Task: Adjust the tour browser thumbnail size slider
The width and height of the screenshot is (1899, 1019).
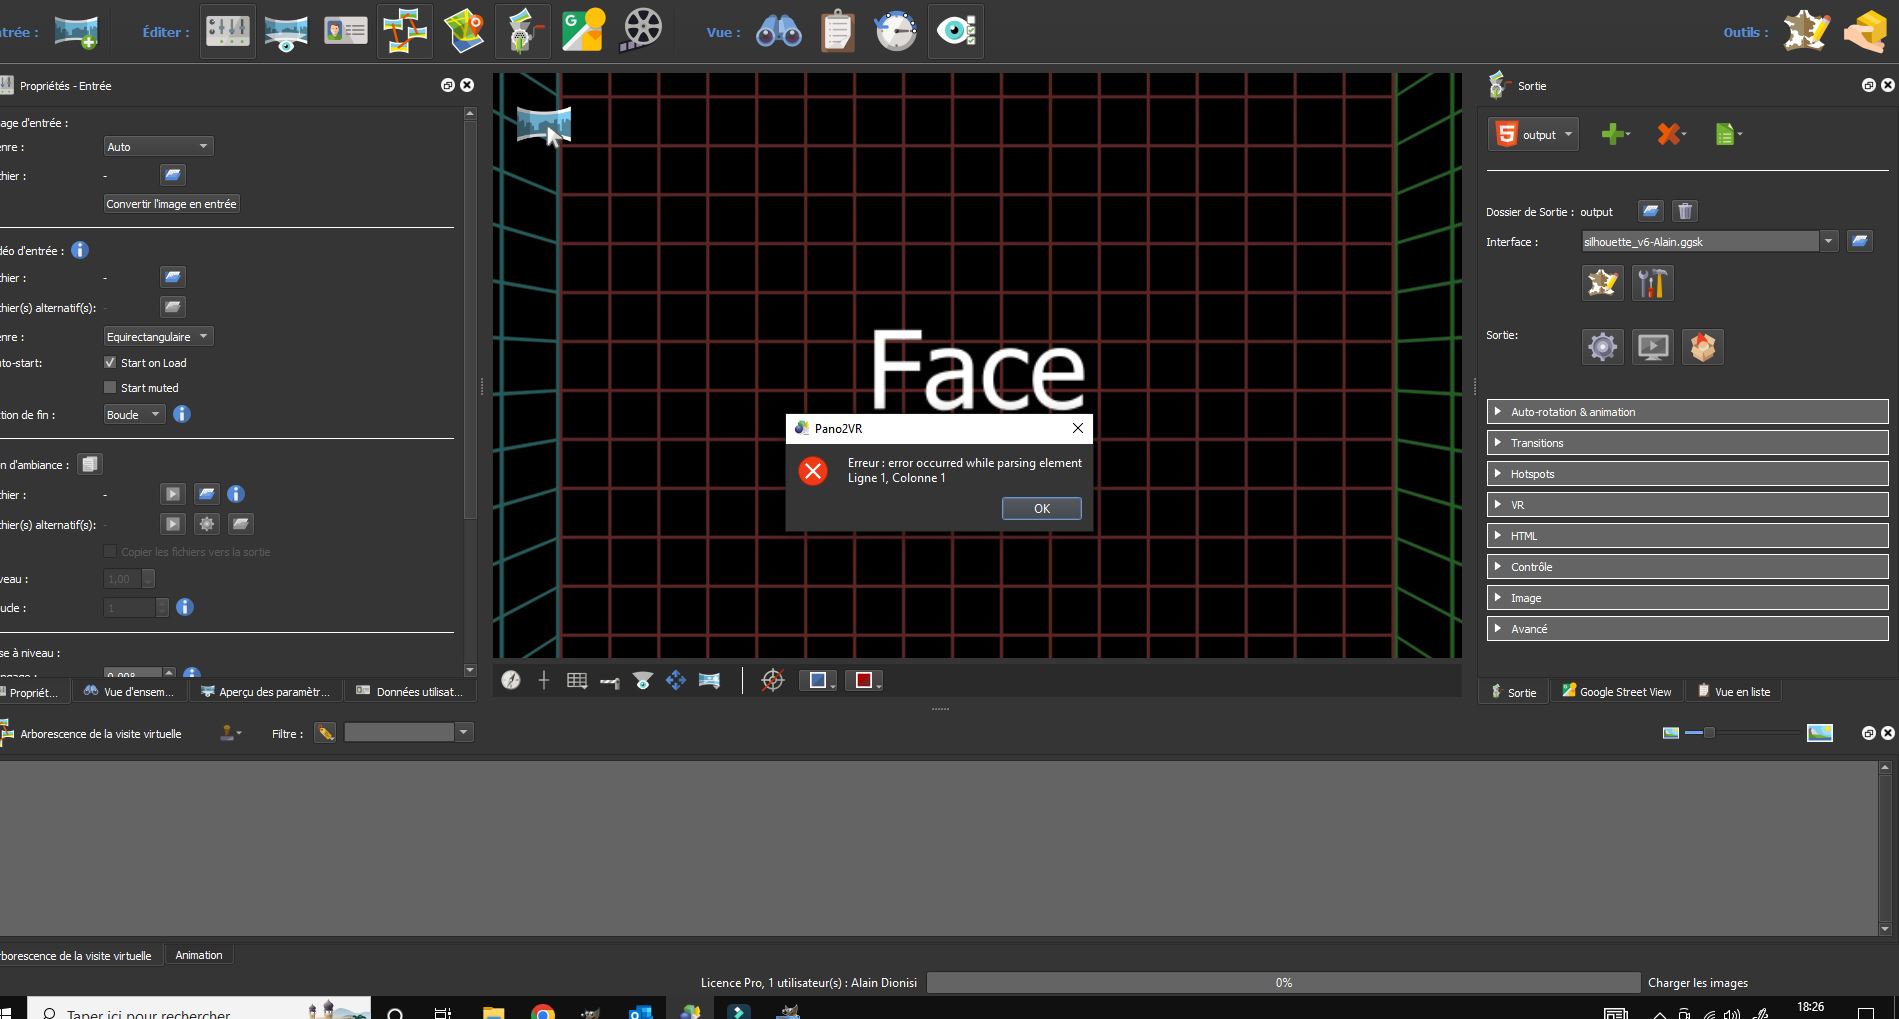Action: [1709, 733]
